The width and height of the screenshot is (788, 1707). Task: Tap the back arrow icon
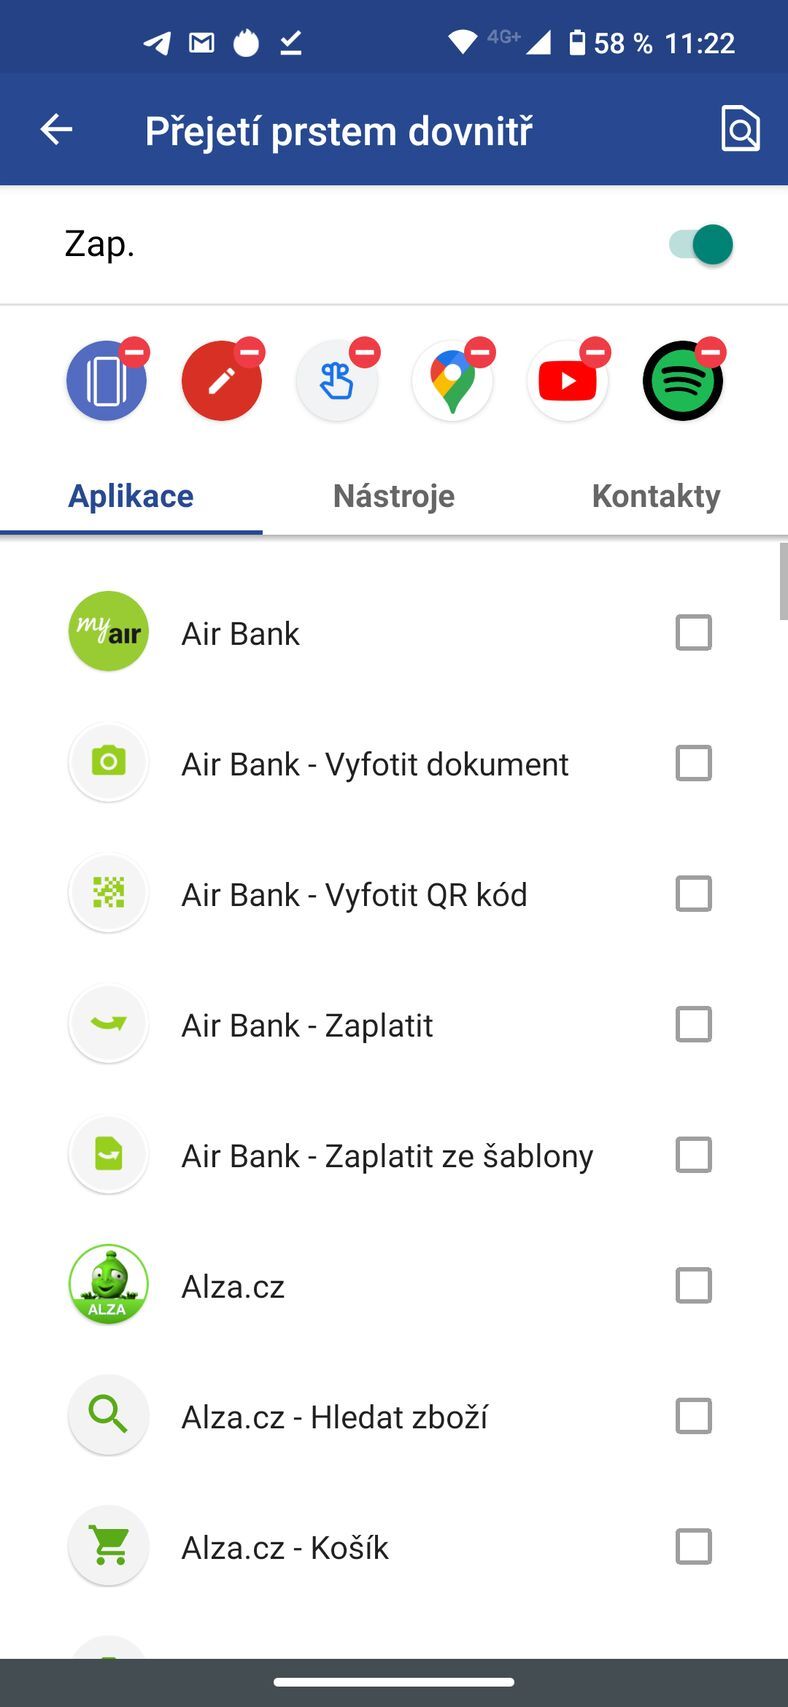(x=57, y=129)
